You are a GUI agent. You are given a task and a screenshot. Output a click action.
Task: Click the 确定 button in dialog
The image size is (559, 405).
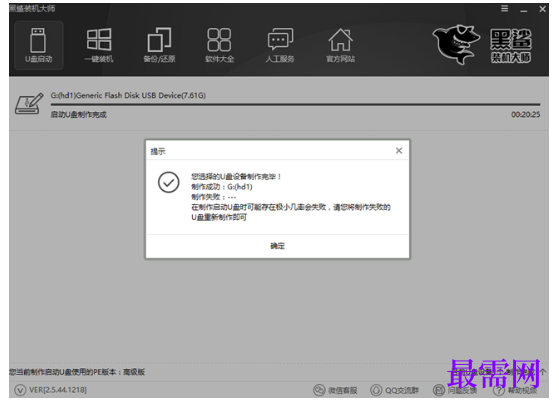[277, 246]
